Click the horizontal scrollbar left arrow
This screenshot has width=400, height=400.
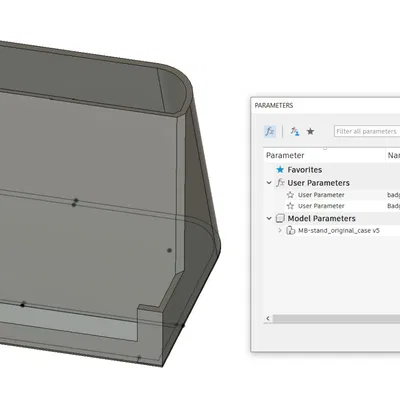pos(268,318)
